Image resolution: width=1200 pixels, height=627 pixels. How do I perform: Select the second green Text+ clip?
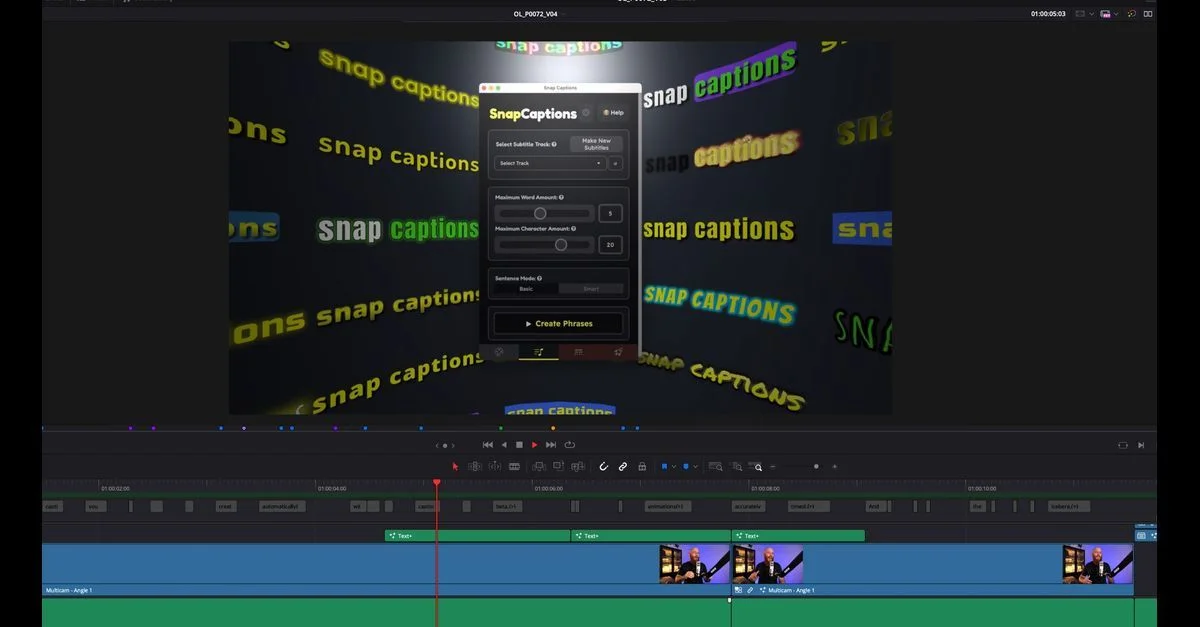click(651, 536)
